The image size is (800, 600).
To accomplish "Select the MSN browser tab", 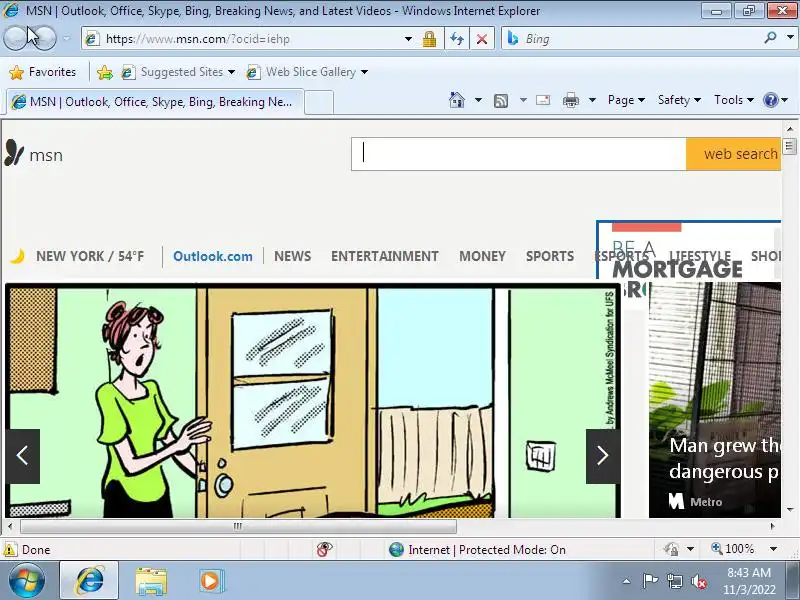I will (x=155, y=102).
